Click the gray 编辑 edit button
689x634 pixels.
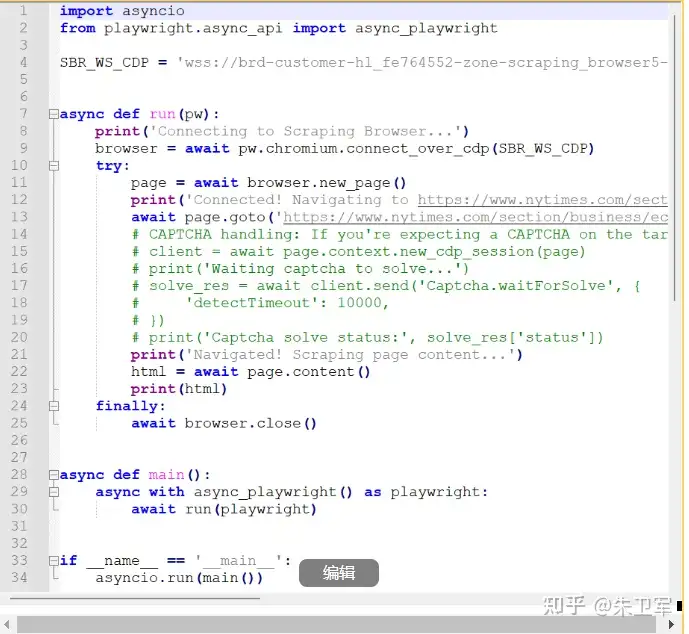[339, 573]
